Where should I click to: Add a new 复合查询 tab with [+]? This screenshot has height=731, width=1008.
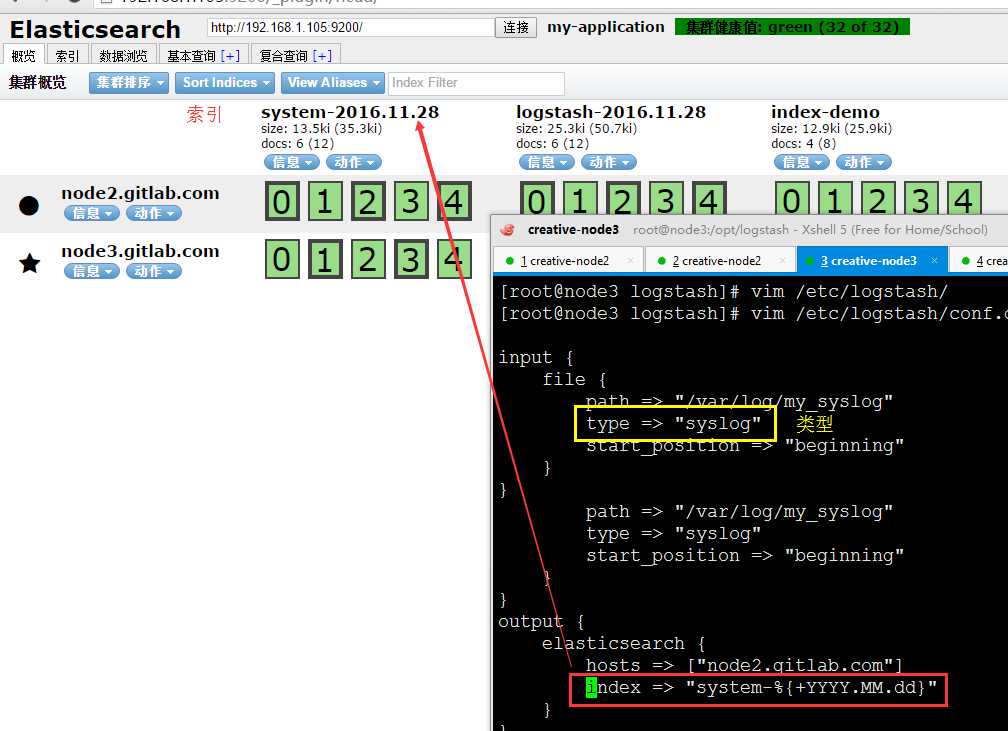pyautogui.click(x=322, y=57)
